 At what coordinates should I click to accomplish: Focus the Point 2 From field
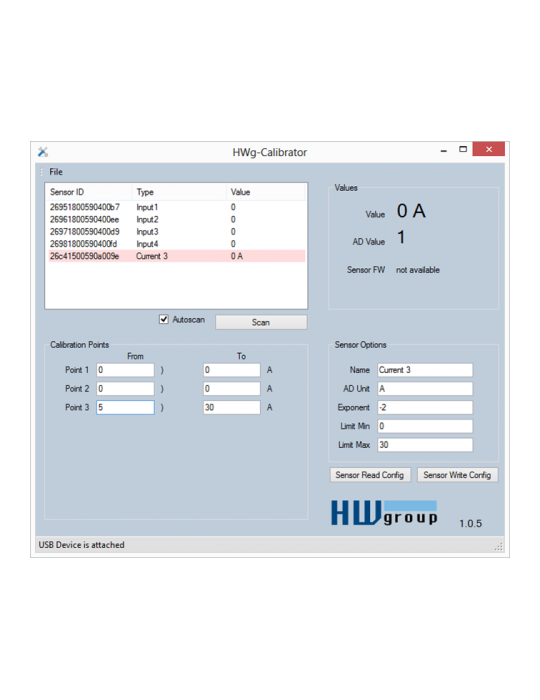[125, 389]
